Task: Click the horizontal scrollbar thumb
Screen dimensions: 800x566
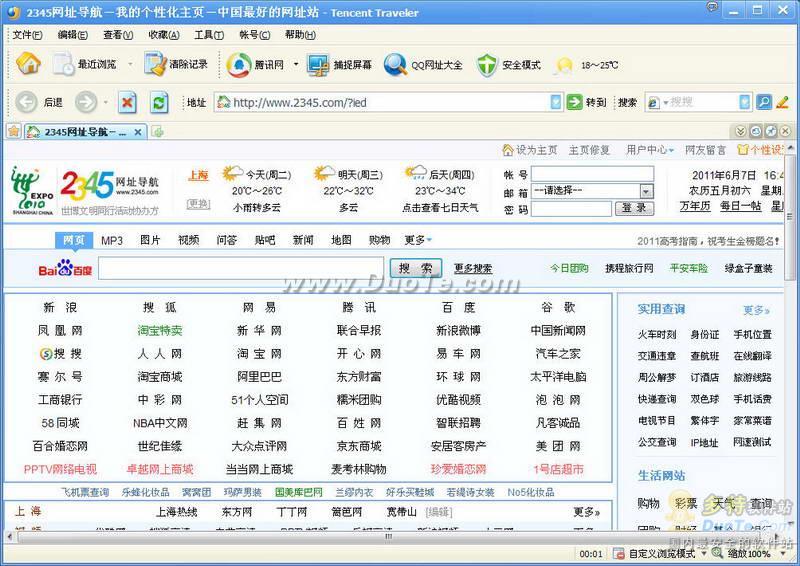Action: (x=389, y=536)
